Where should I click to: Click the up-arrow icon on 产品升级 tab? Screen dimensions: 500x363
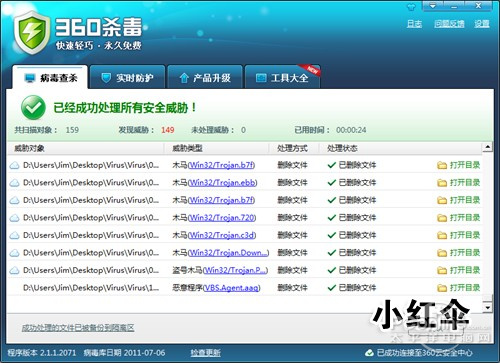tap(184, 78)
